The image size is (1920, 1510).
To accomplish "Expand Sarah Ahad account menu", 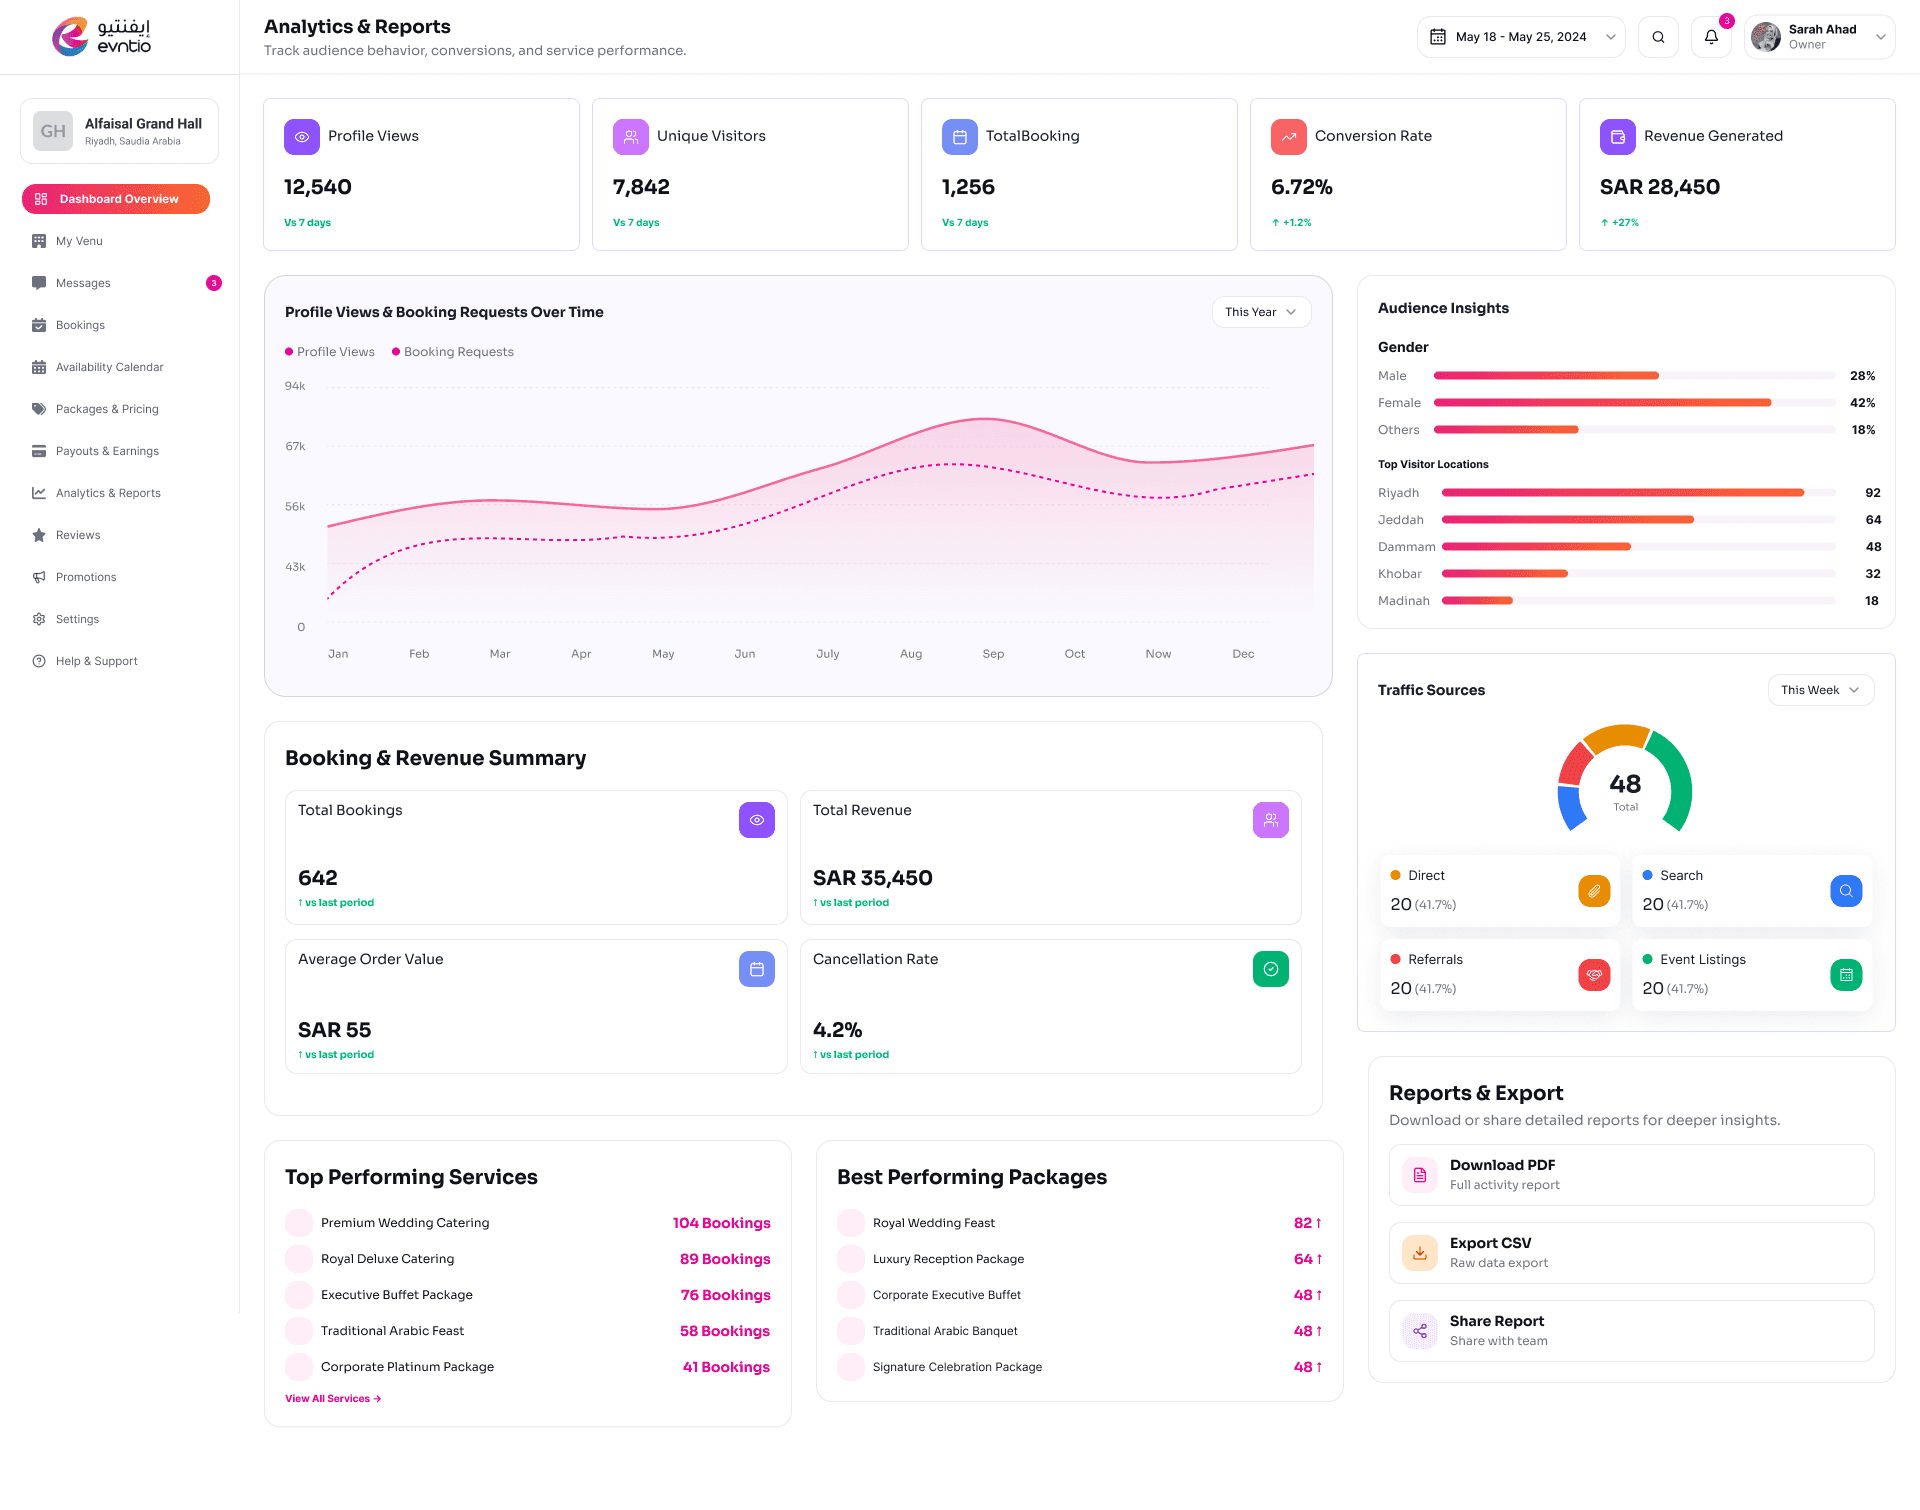I will [1819, 37].
